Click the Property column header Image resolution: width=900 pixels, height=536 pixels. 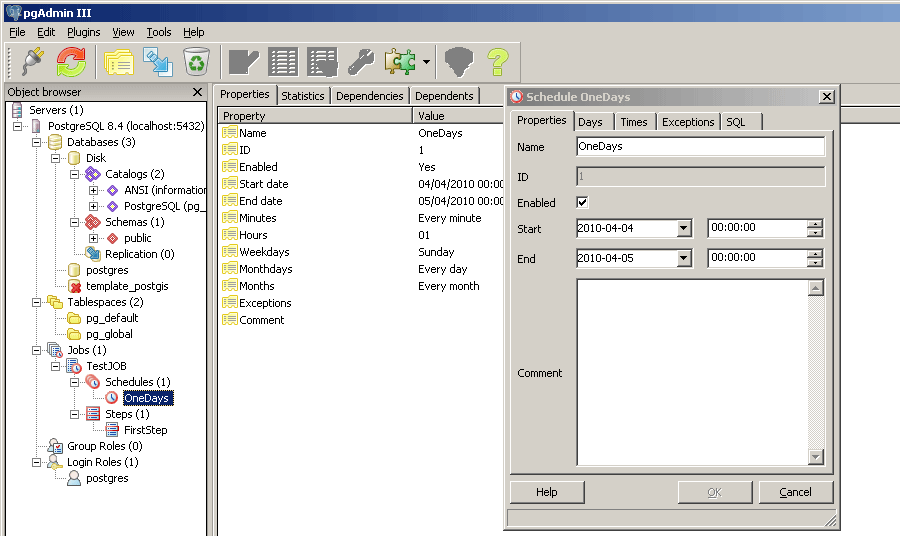(x=315, y=116)
